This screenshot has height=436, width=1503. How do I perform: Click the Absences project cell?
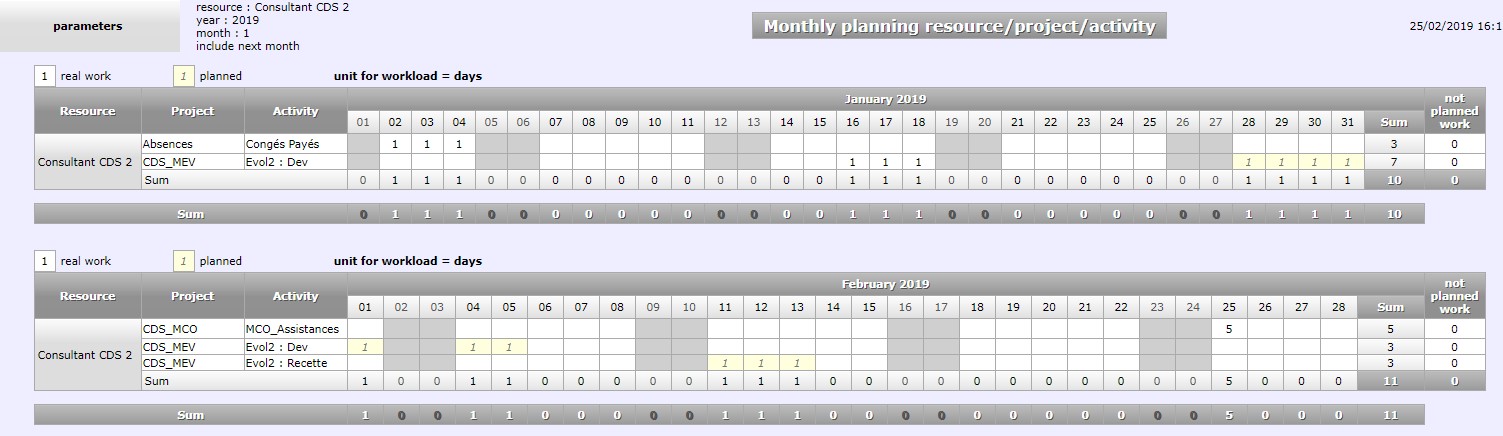(x=192, y=144)
